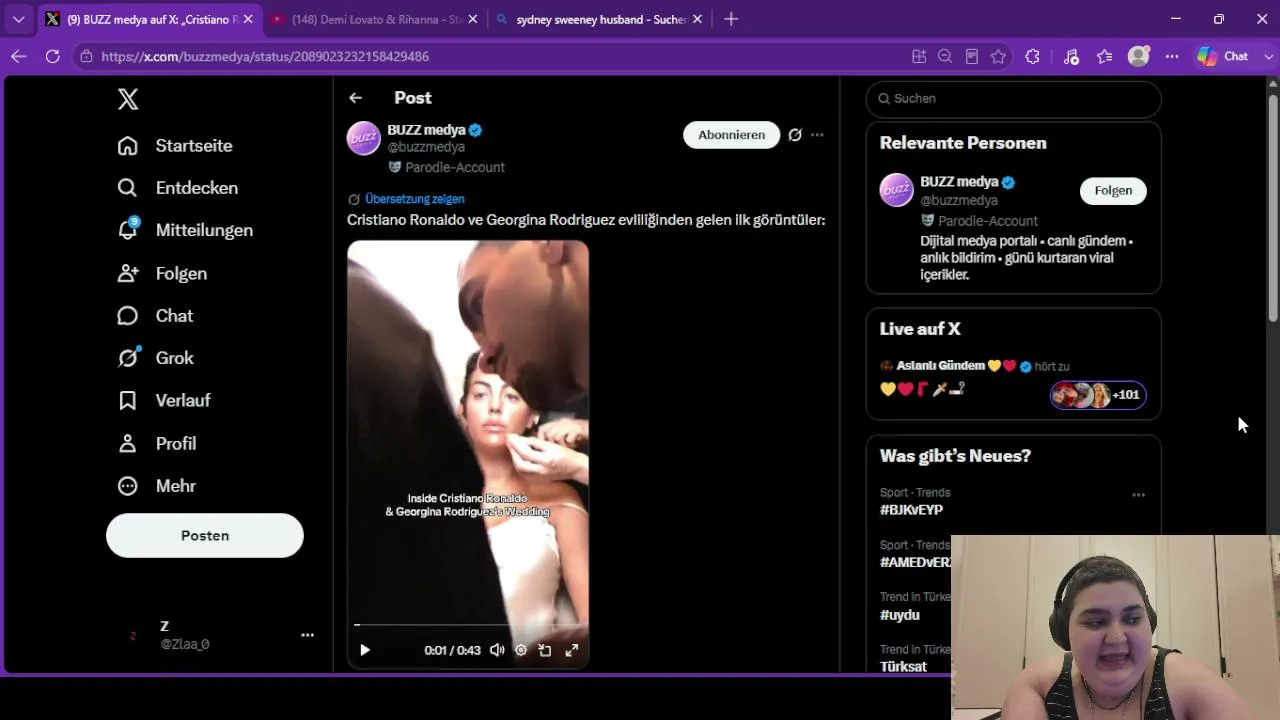Click the zoom out magnifier icon
Image resolution: width=1280 pixels, height=720 pixels.
pyautogui.click(x=945, y=57)
